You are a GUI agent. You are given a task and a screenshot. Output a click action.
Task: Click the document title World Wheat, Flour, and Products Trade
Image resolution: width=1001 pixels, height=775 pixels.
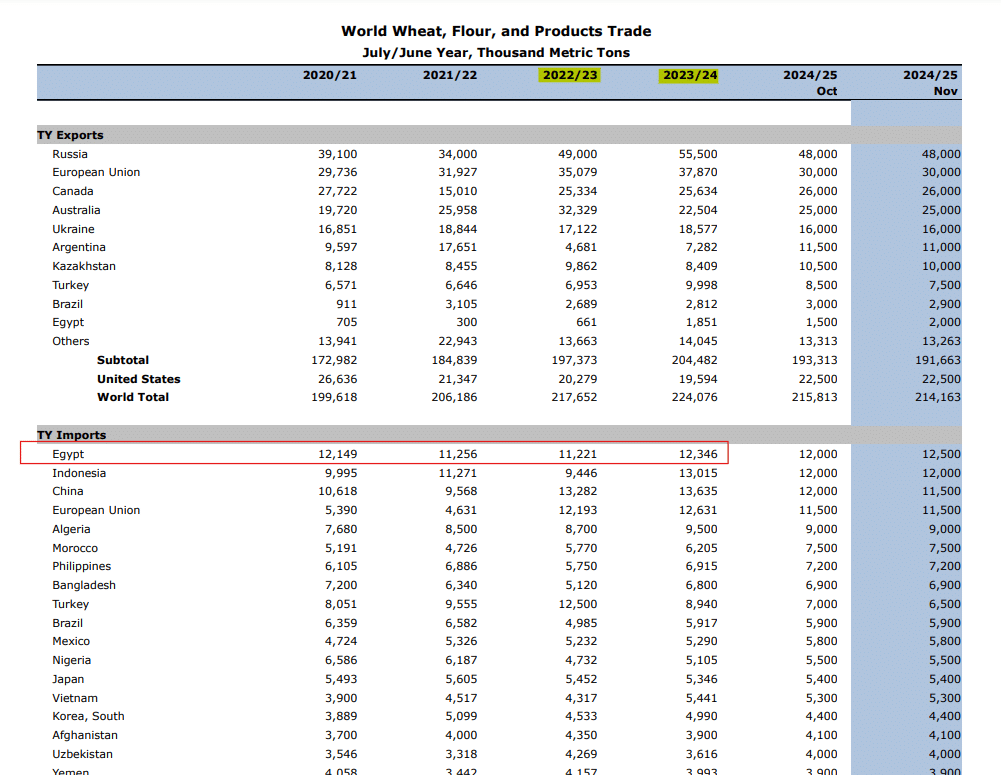click(x=496, y=32)
